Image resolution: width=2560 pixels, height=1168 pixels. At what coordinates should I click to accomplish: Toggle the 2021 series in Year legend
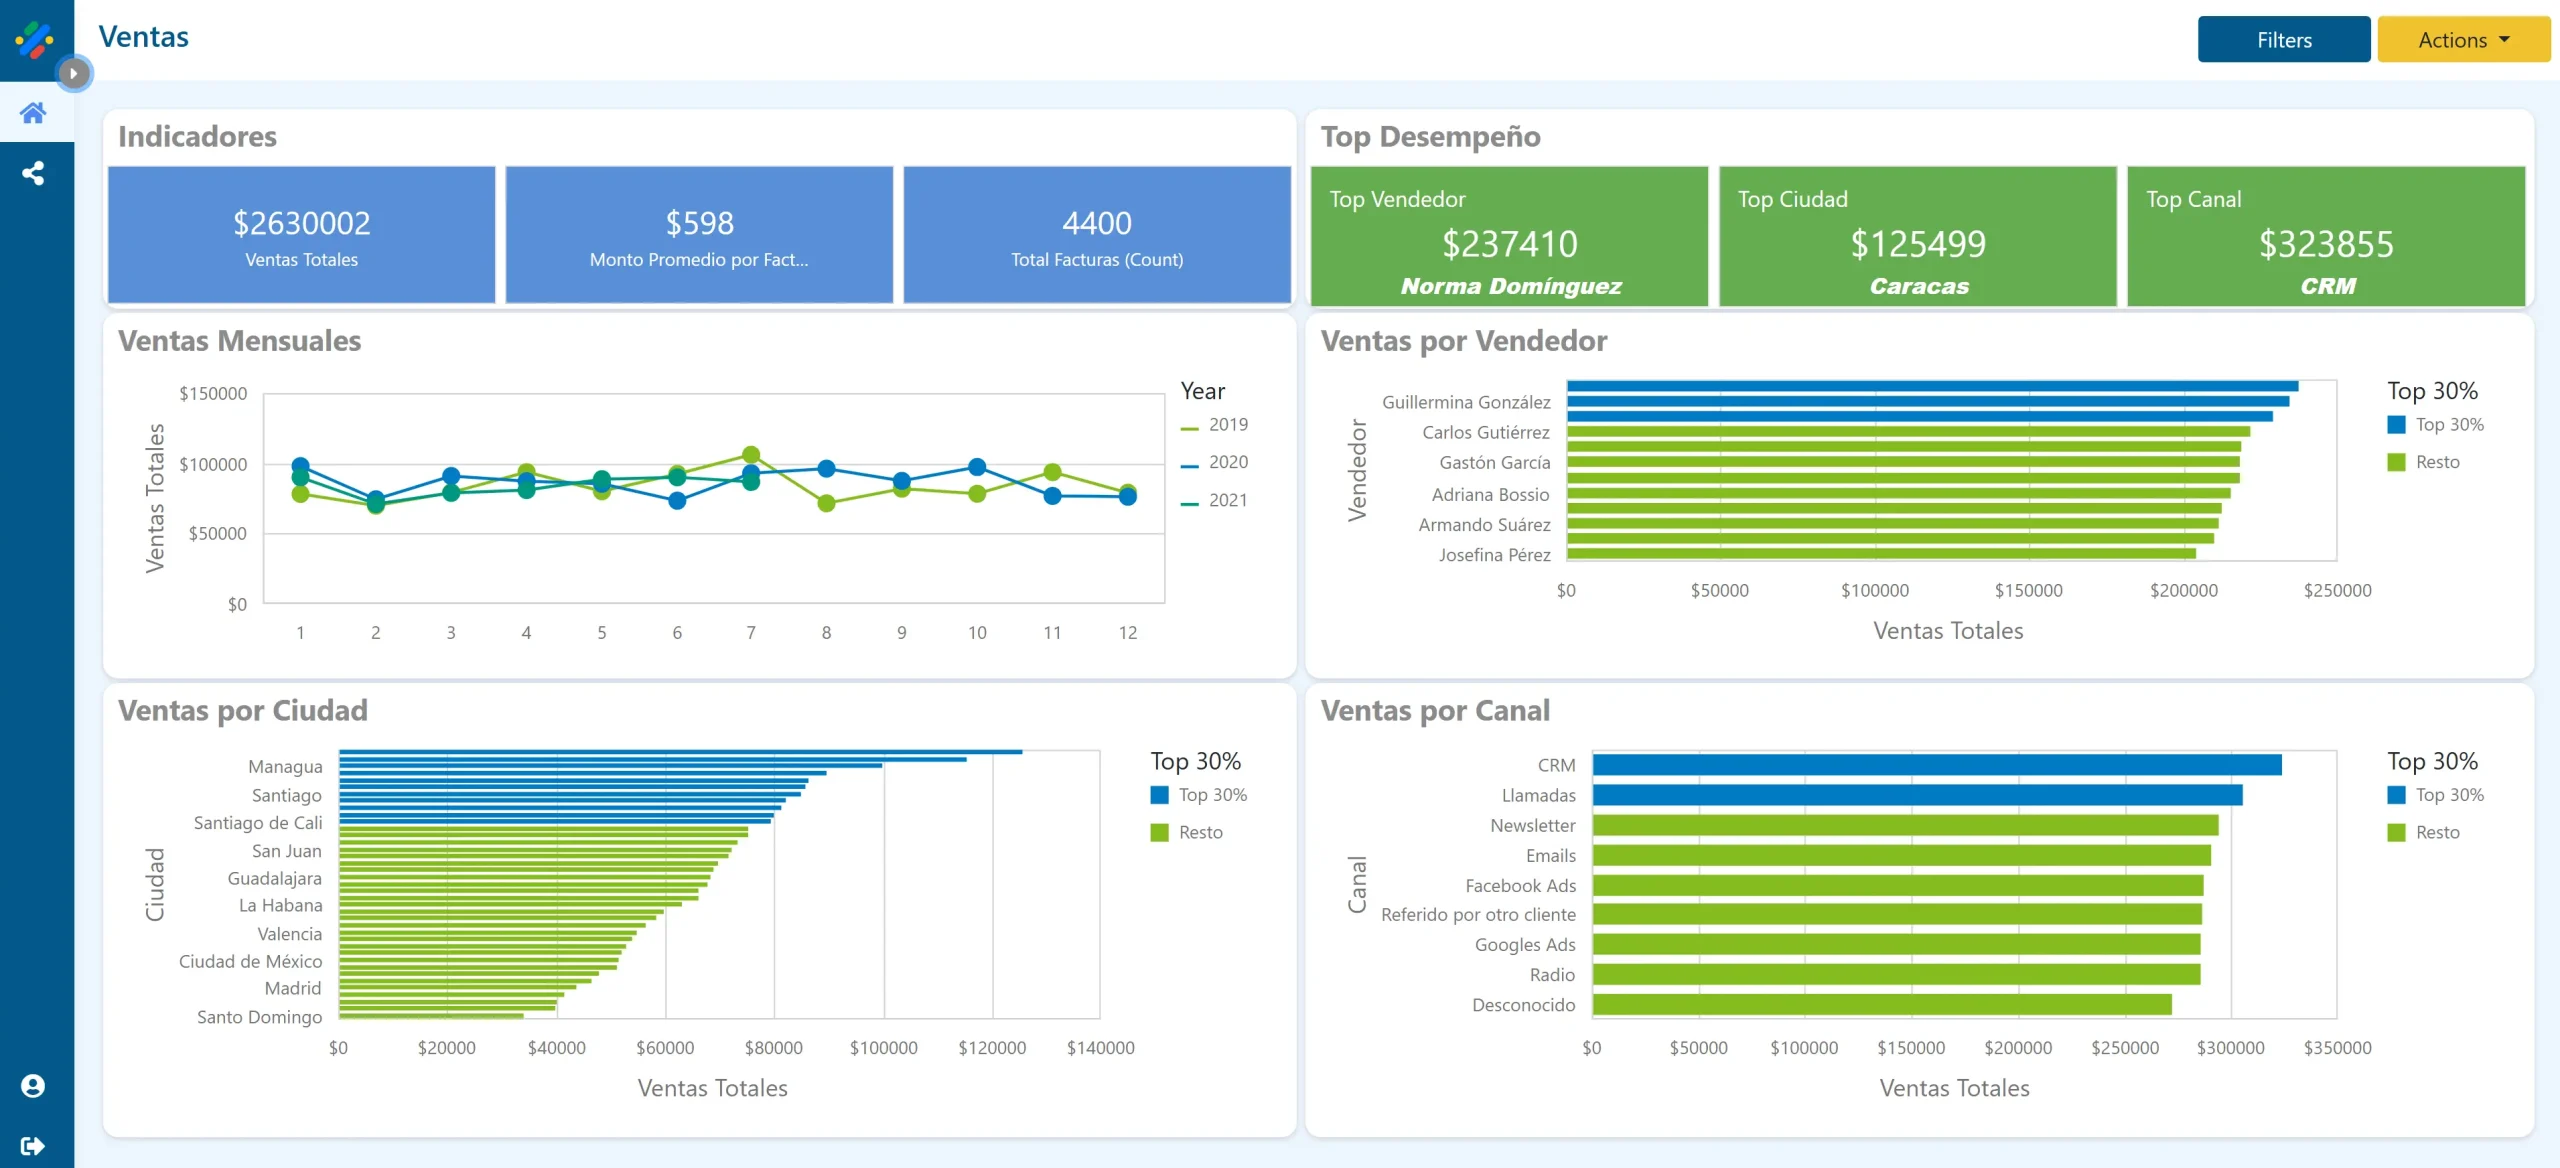point(1226,500)
